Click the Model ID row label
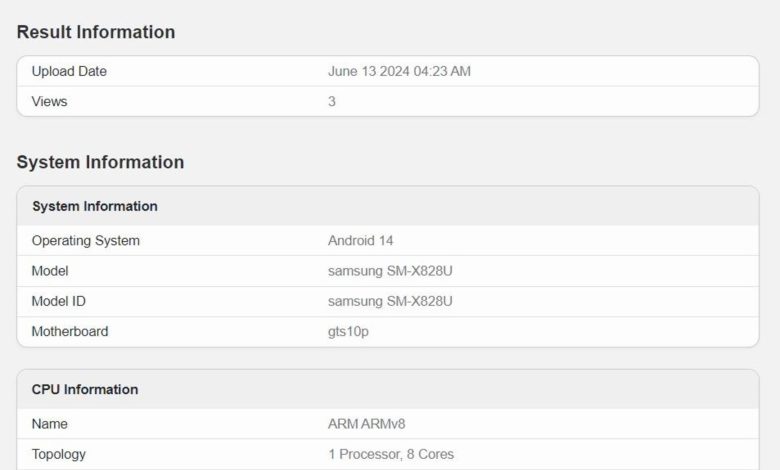The height and width of the screenshot is (470, 780). 60,301
